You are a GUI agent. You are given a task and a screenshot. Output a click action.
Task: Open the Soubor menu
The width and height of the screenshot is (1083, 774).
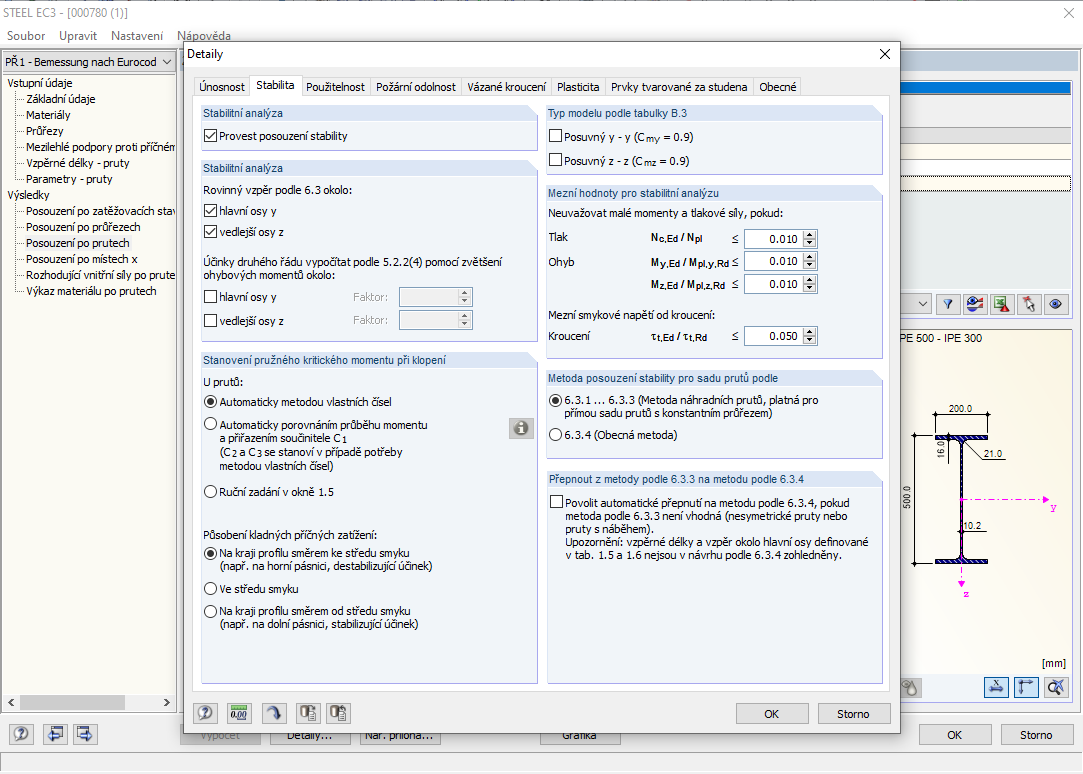pyautogui.click(x=26, y=36)
